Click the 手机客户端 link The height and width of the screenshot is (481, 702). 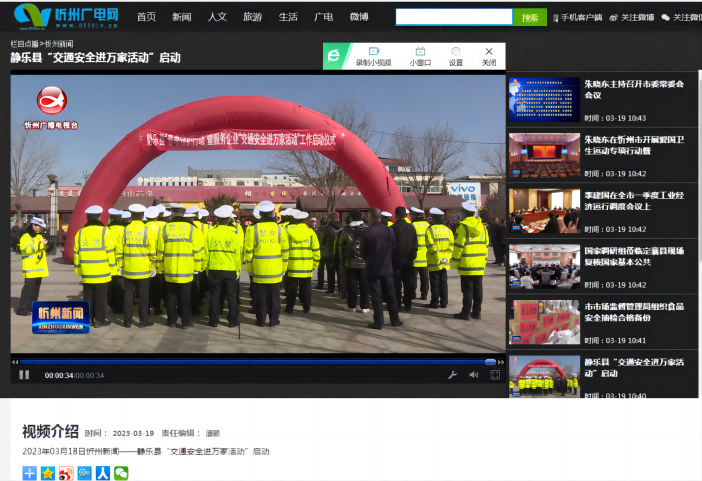[x=577, y=17]
